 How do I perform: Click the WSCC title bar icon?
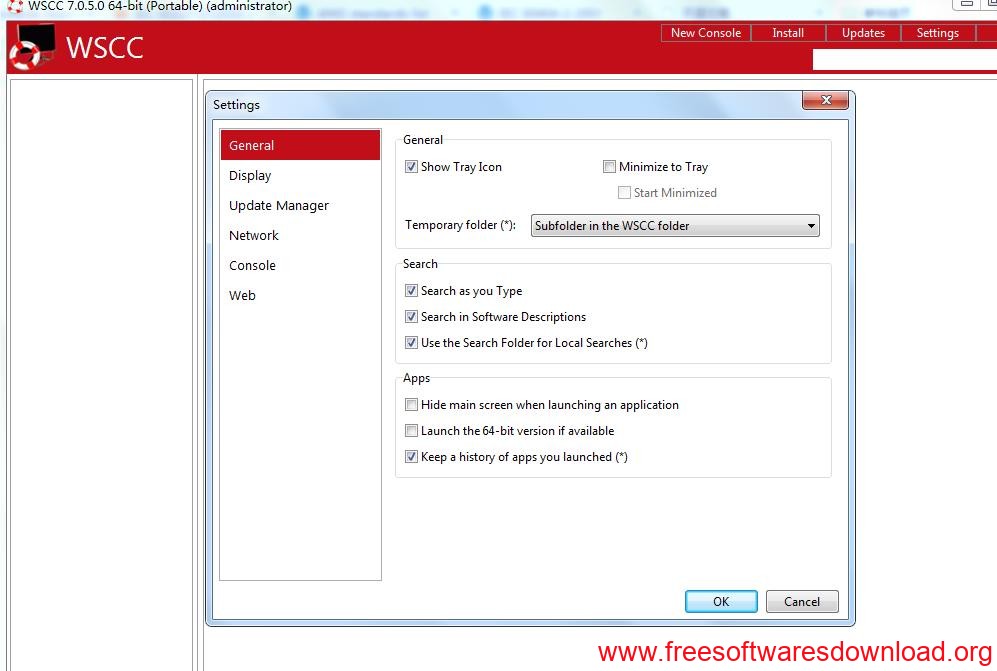tap(15, 6)
